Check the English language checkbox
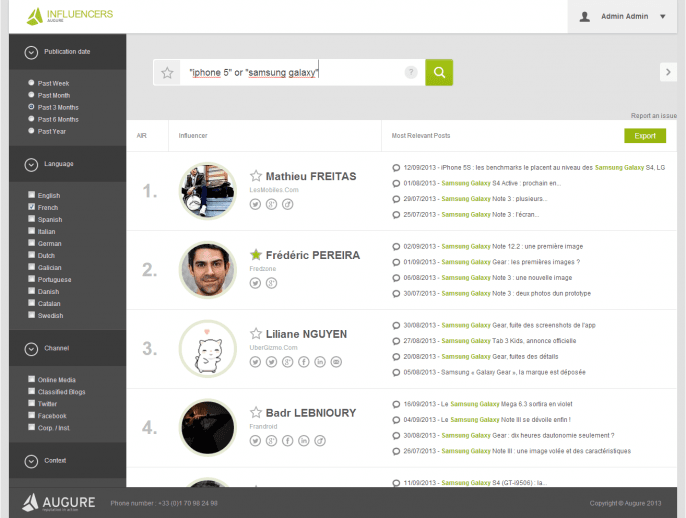686x518 pixels. [x=32, y=195]
